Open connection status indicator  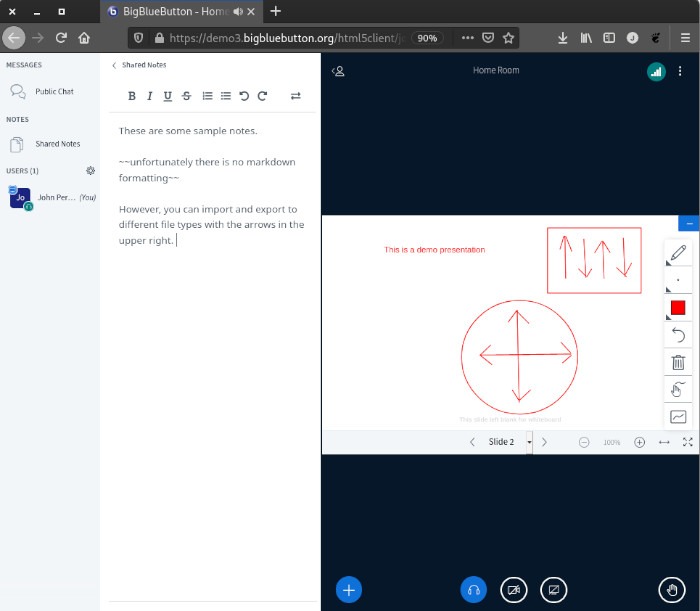pos(656,72)
